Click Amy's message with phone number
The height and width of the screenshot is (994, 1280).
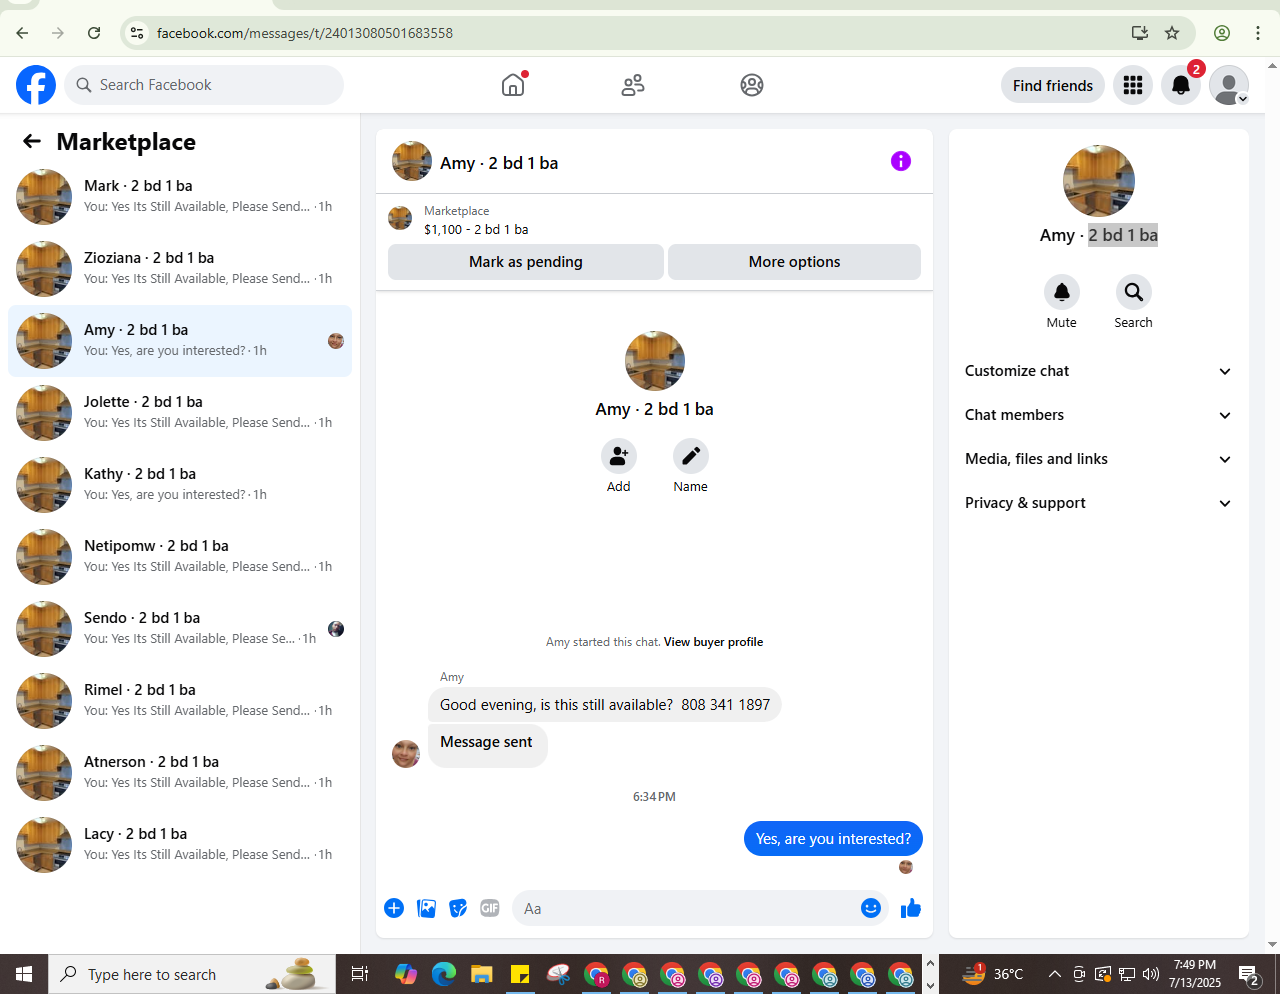pyautogui.click(x=605, y=705)
